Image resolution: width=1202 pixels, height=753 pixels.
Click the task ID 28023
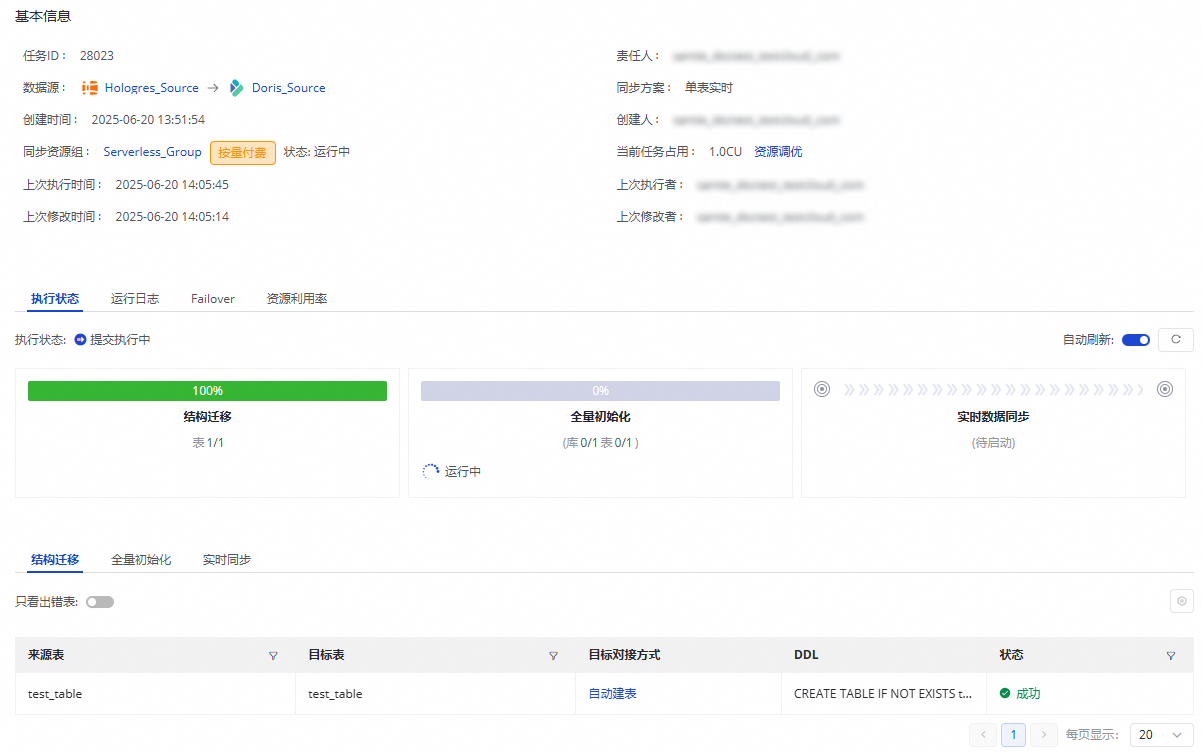click(97, 56)
